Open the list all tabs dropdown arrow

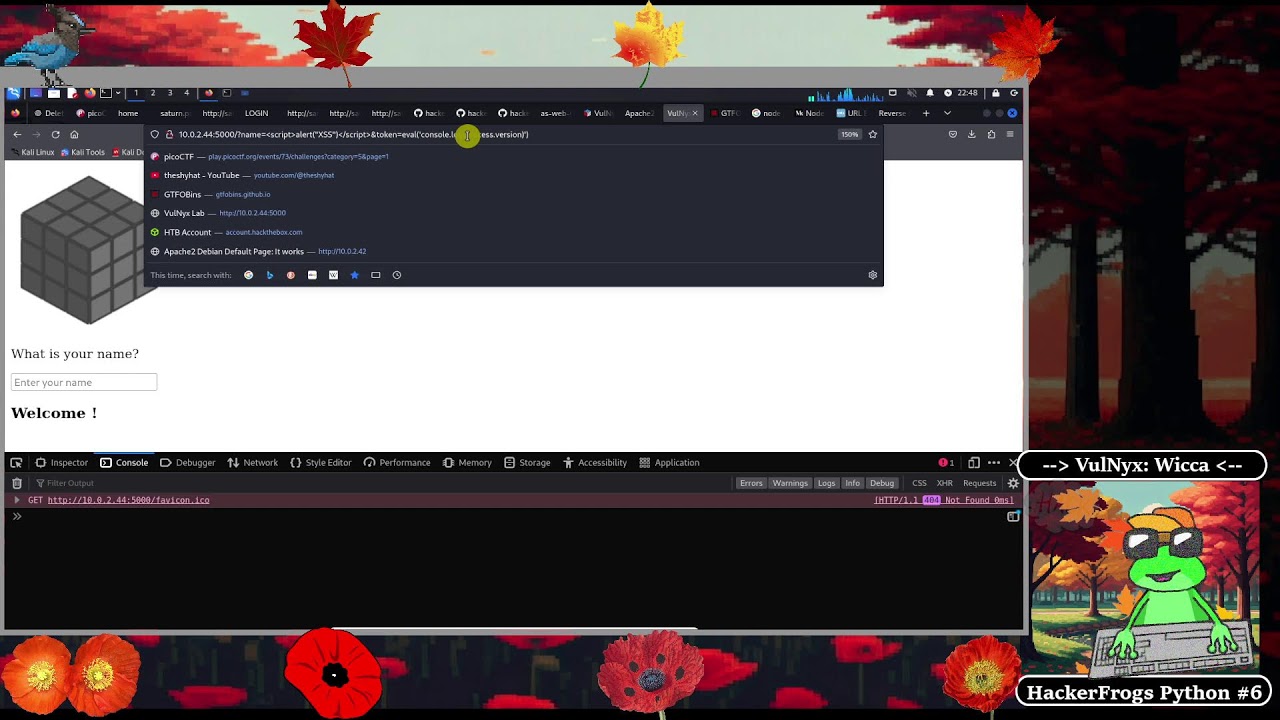pos(947,113)
